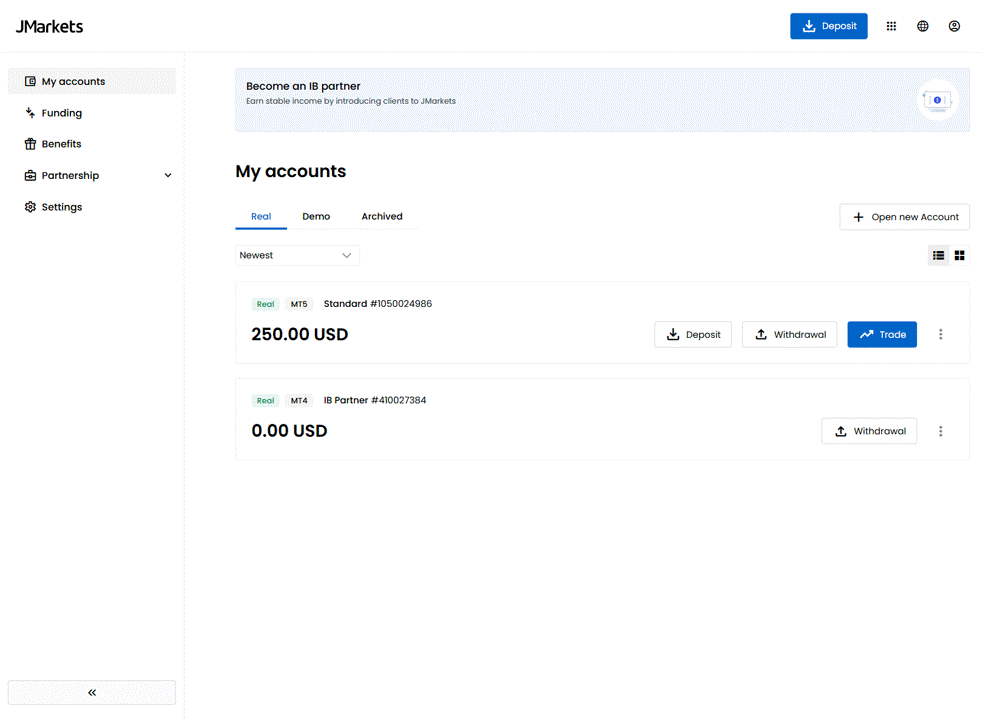Click the globe language icon
Viewport: 983px width, 720px height.
[x=922, y=26]
